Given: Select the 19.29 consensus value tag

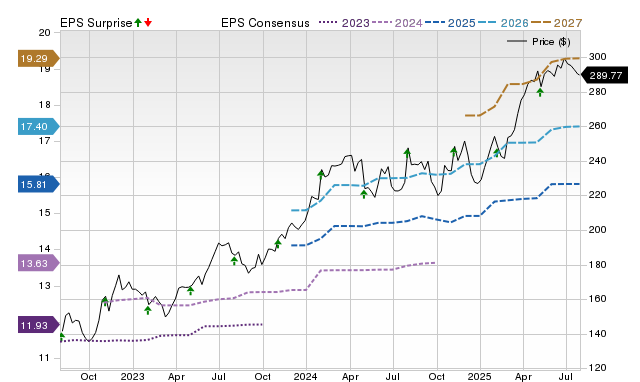Looking at the screenshot, I should [38, 58].
